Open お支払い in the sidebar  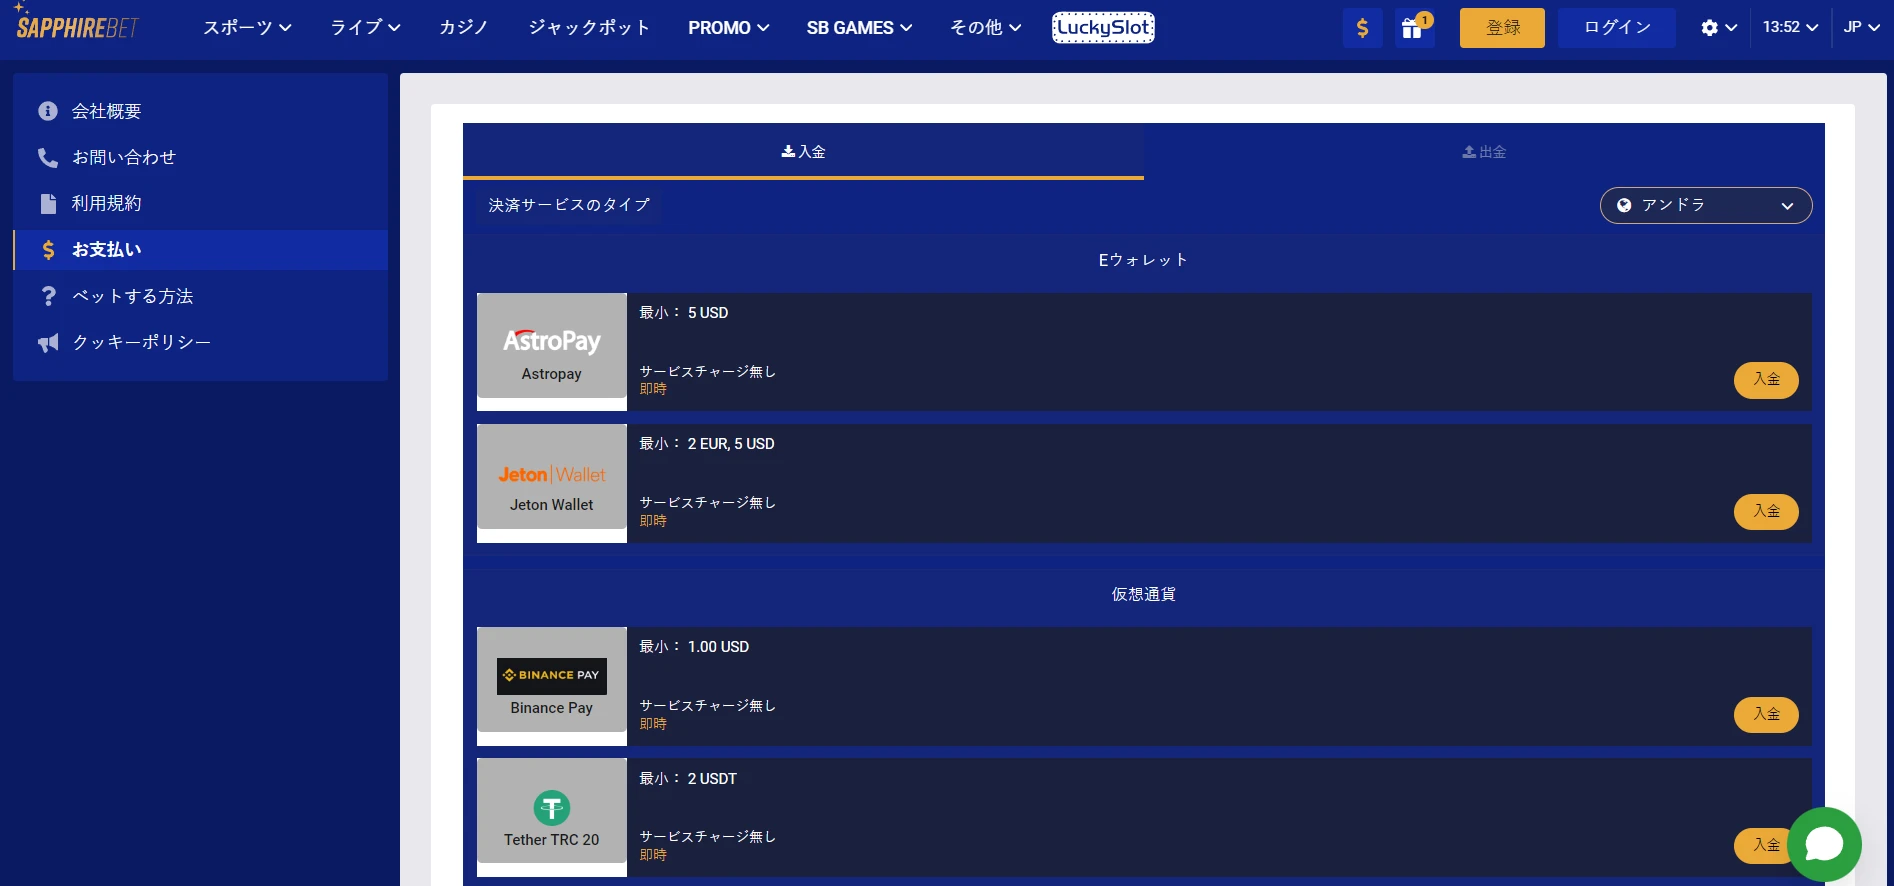200,250
